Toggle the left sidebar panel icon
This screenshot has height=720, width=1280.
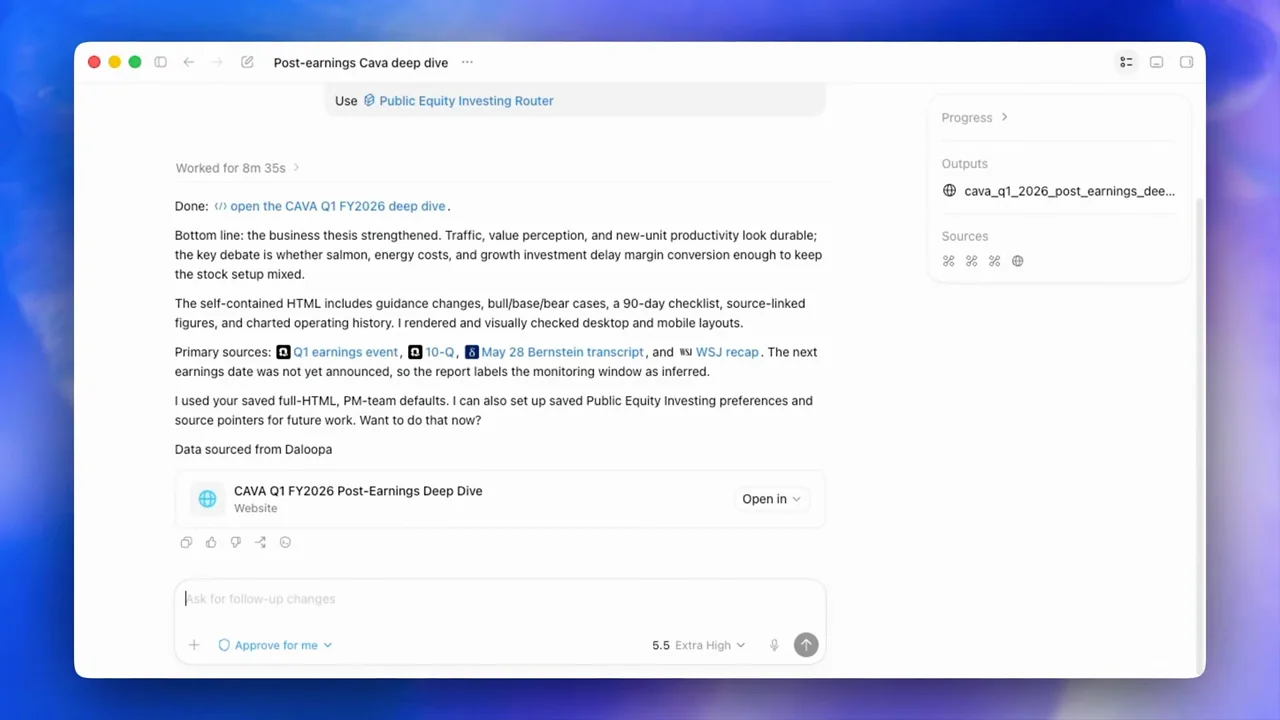point(160,62)
